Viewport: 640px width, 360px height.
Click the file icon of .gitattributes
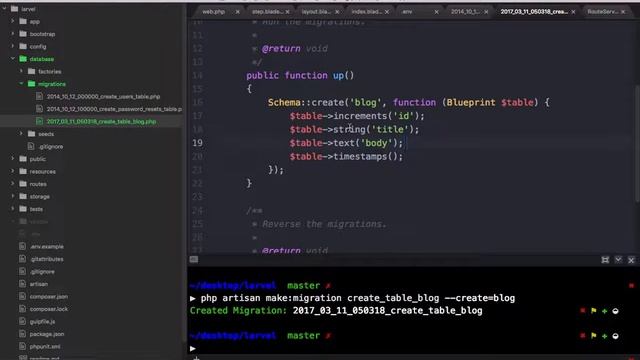pyautogui.click(x=22, y=259)
